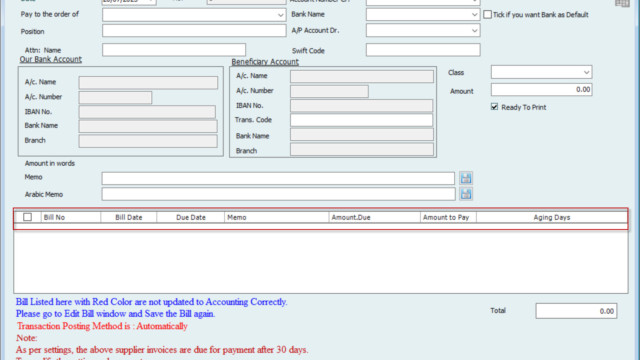
Task: Click the Amount to Pay column header
Action: tap(448, 217)
